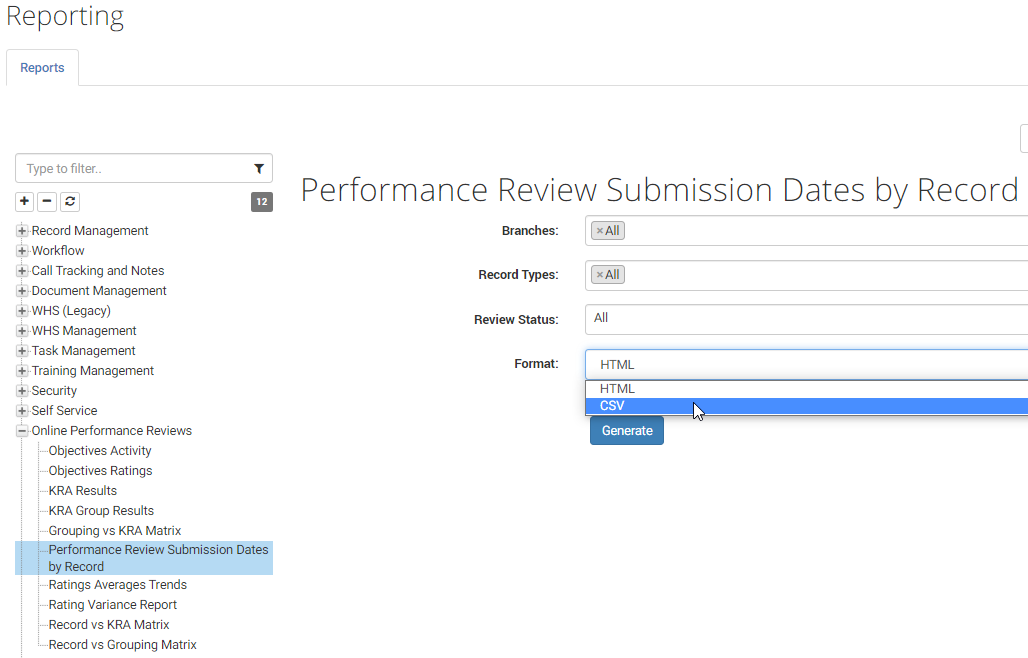Open the Review Status dropdown

point(806,319)
